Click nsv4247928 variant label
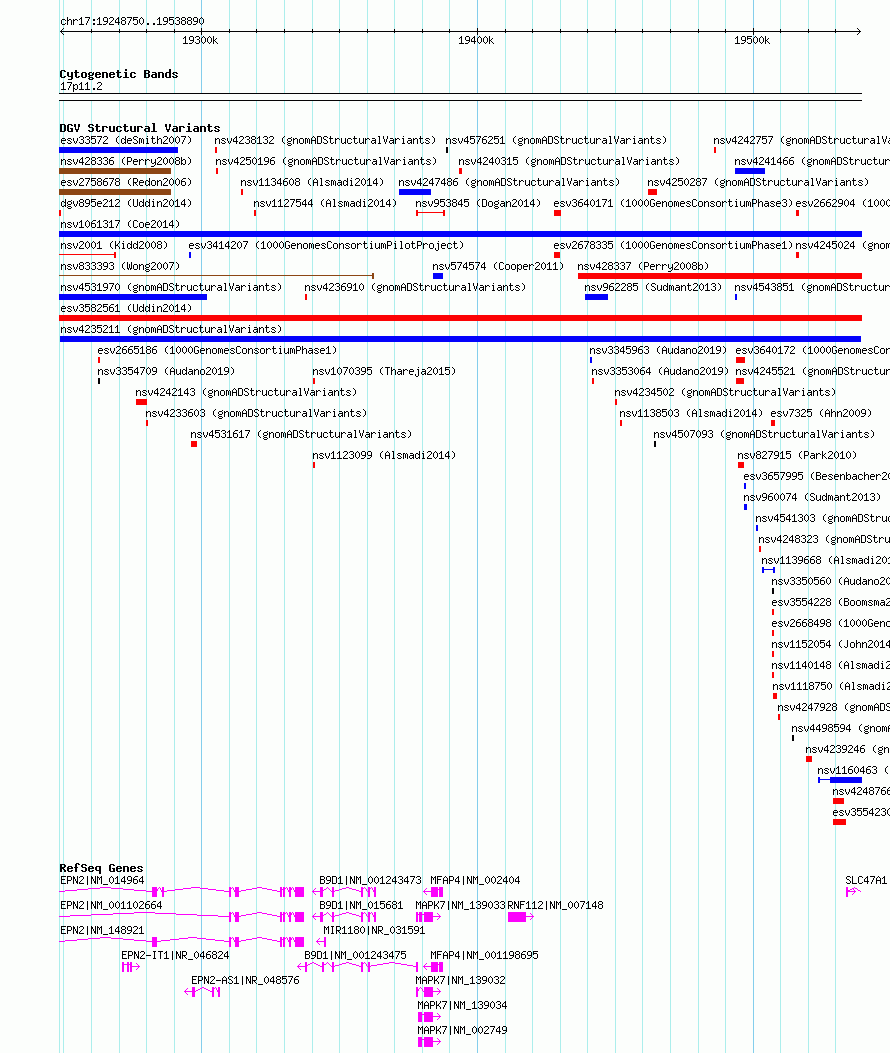890x1053 pixels. point(834,707)
